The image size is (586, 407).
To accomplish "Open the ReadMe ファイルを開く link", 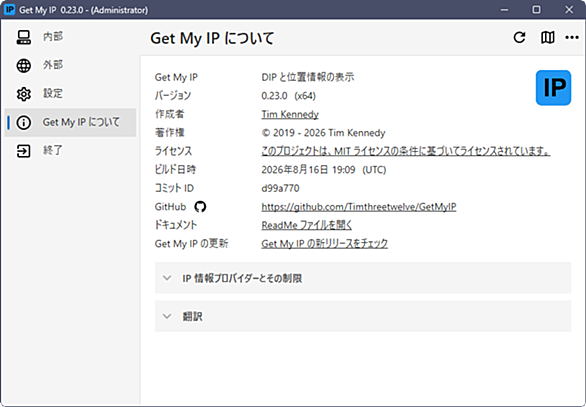I will point(306,225).
